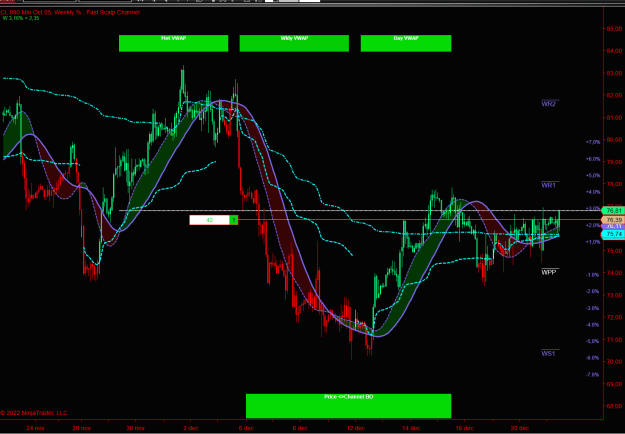Screen dimensions: 625x434
Task: Click the Day VWAP green button
Action: tap(406, 43)
